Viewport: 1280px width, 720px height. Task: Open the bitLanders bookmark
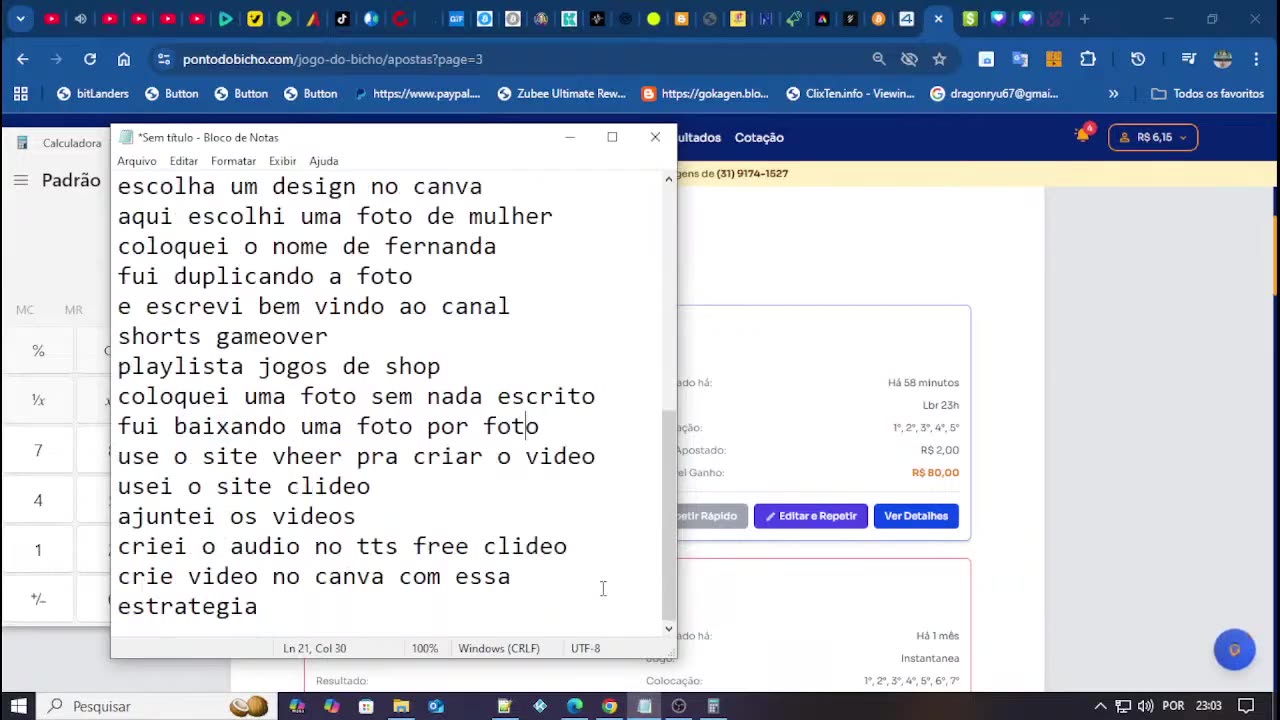click(93, 93)
